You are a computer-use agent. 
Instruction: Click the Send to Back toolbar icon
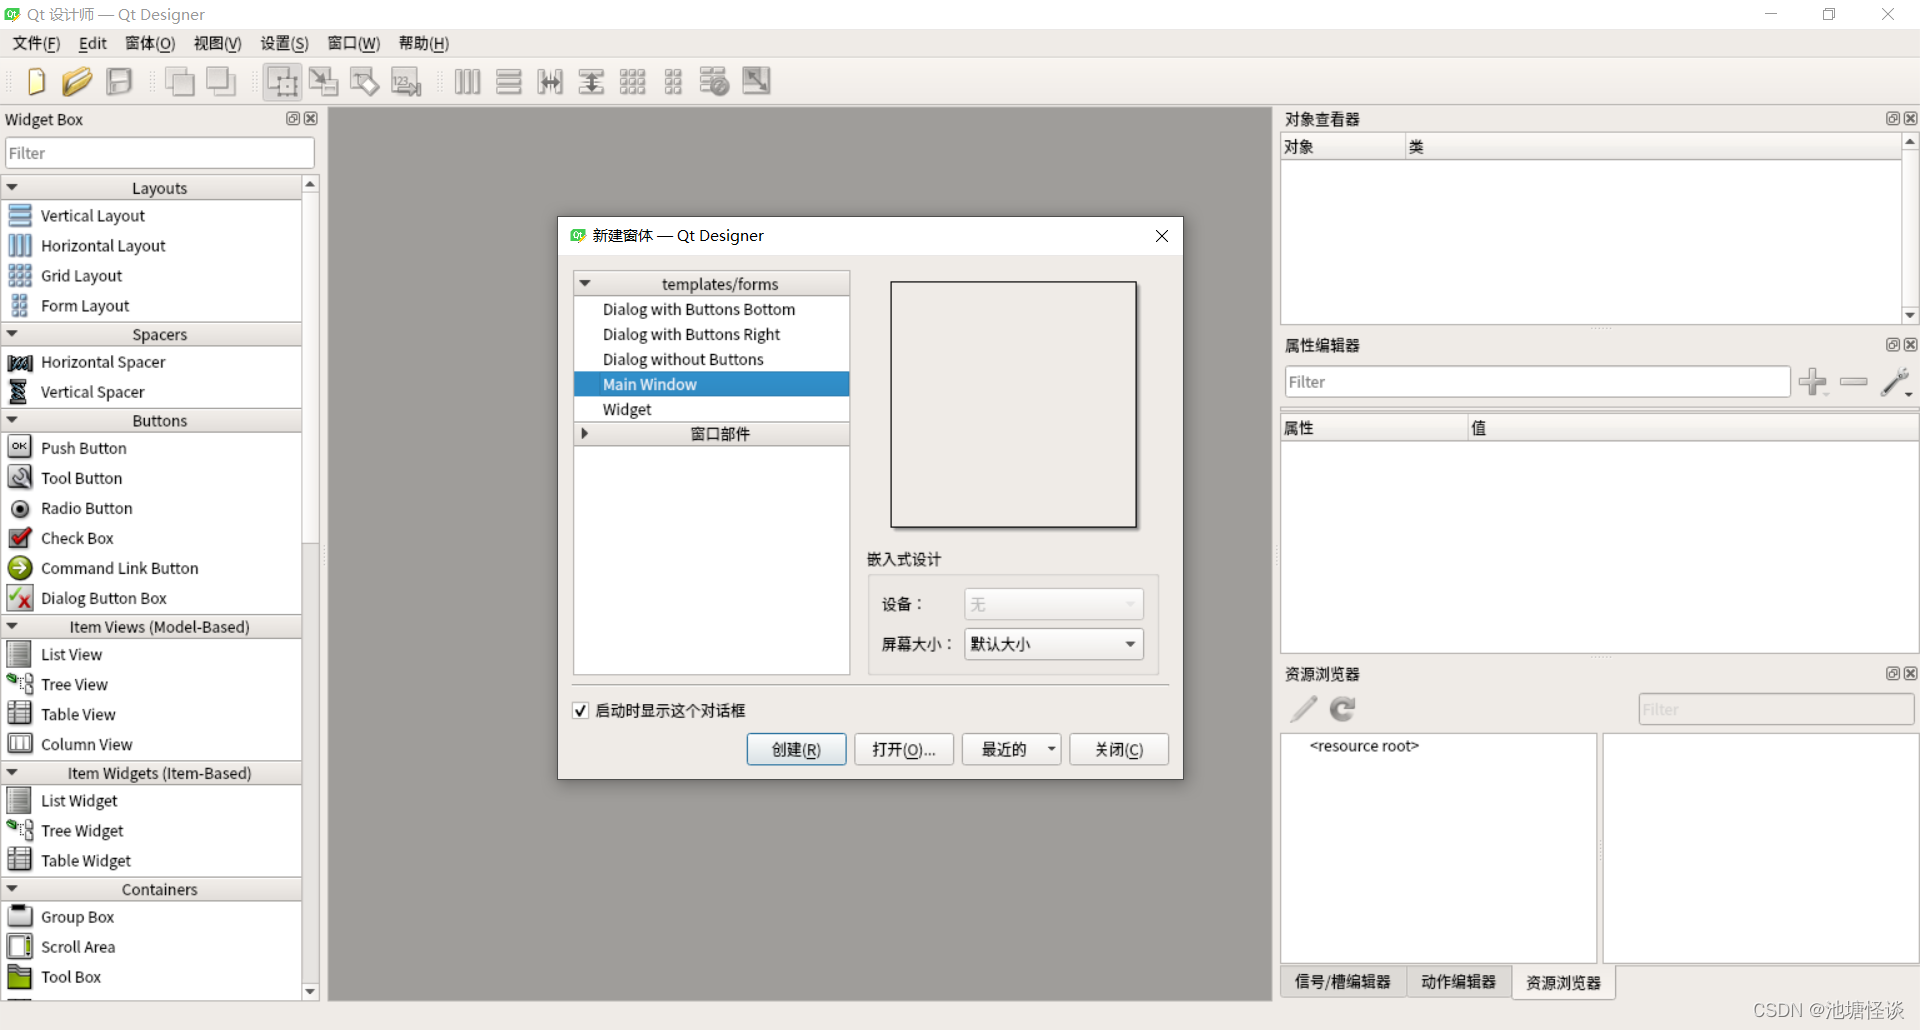pyautogui.click(x=179, y=81)
